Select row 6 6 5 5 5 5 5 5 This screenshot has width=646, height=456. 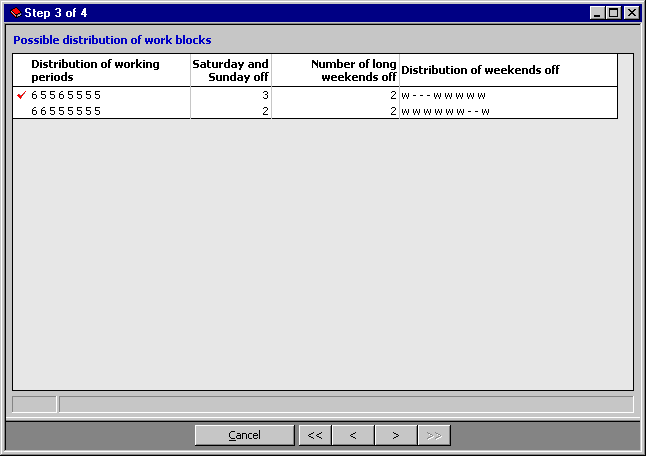(x=315, y=111)
